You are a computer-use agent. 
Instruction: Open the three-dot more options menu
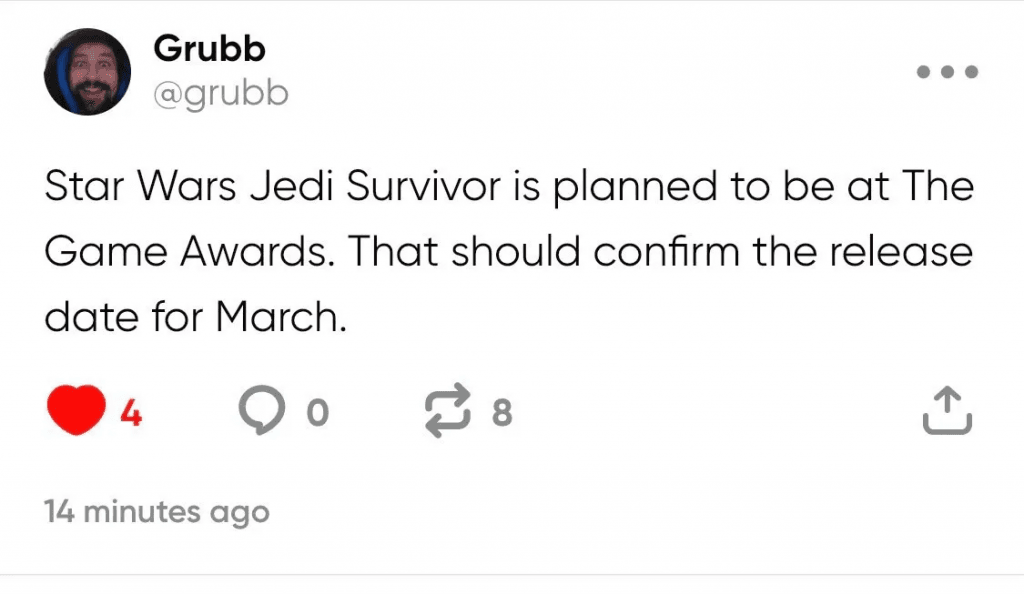coord(945,72)
